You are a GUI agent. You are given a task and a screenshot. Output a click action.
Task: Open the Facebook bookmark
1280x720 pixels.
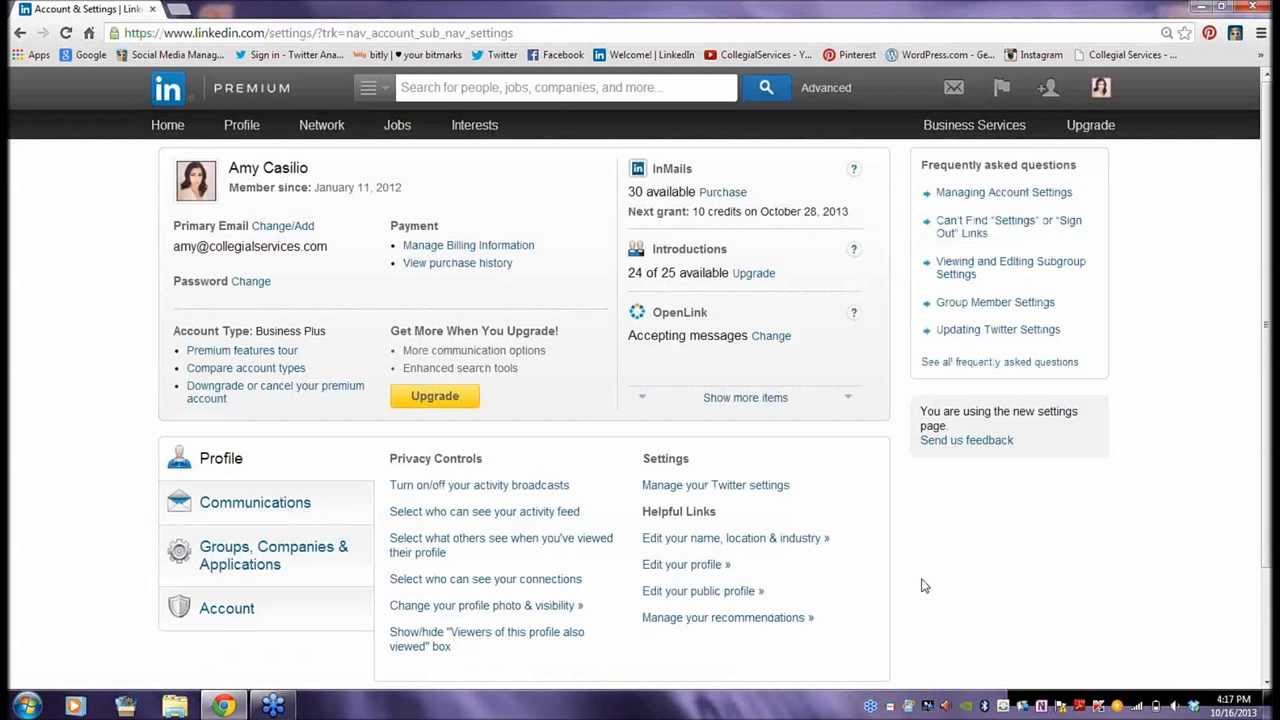pos(555,55)
